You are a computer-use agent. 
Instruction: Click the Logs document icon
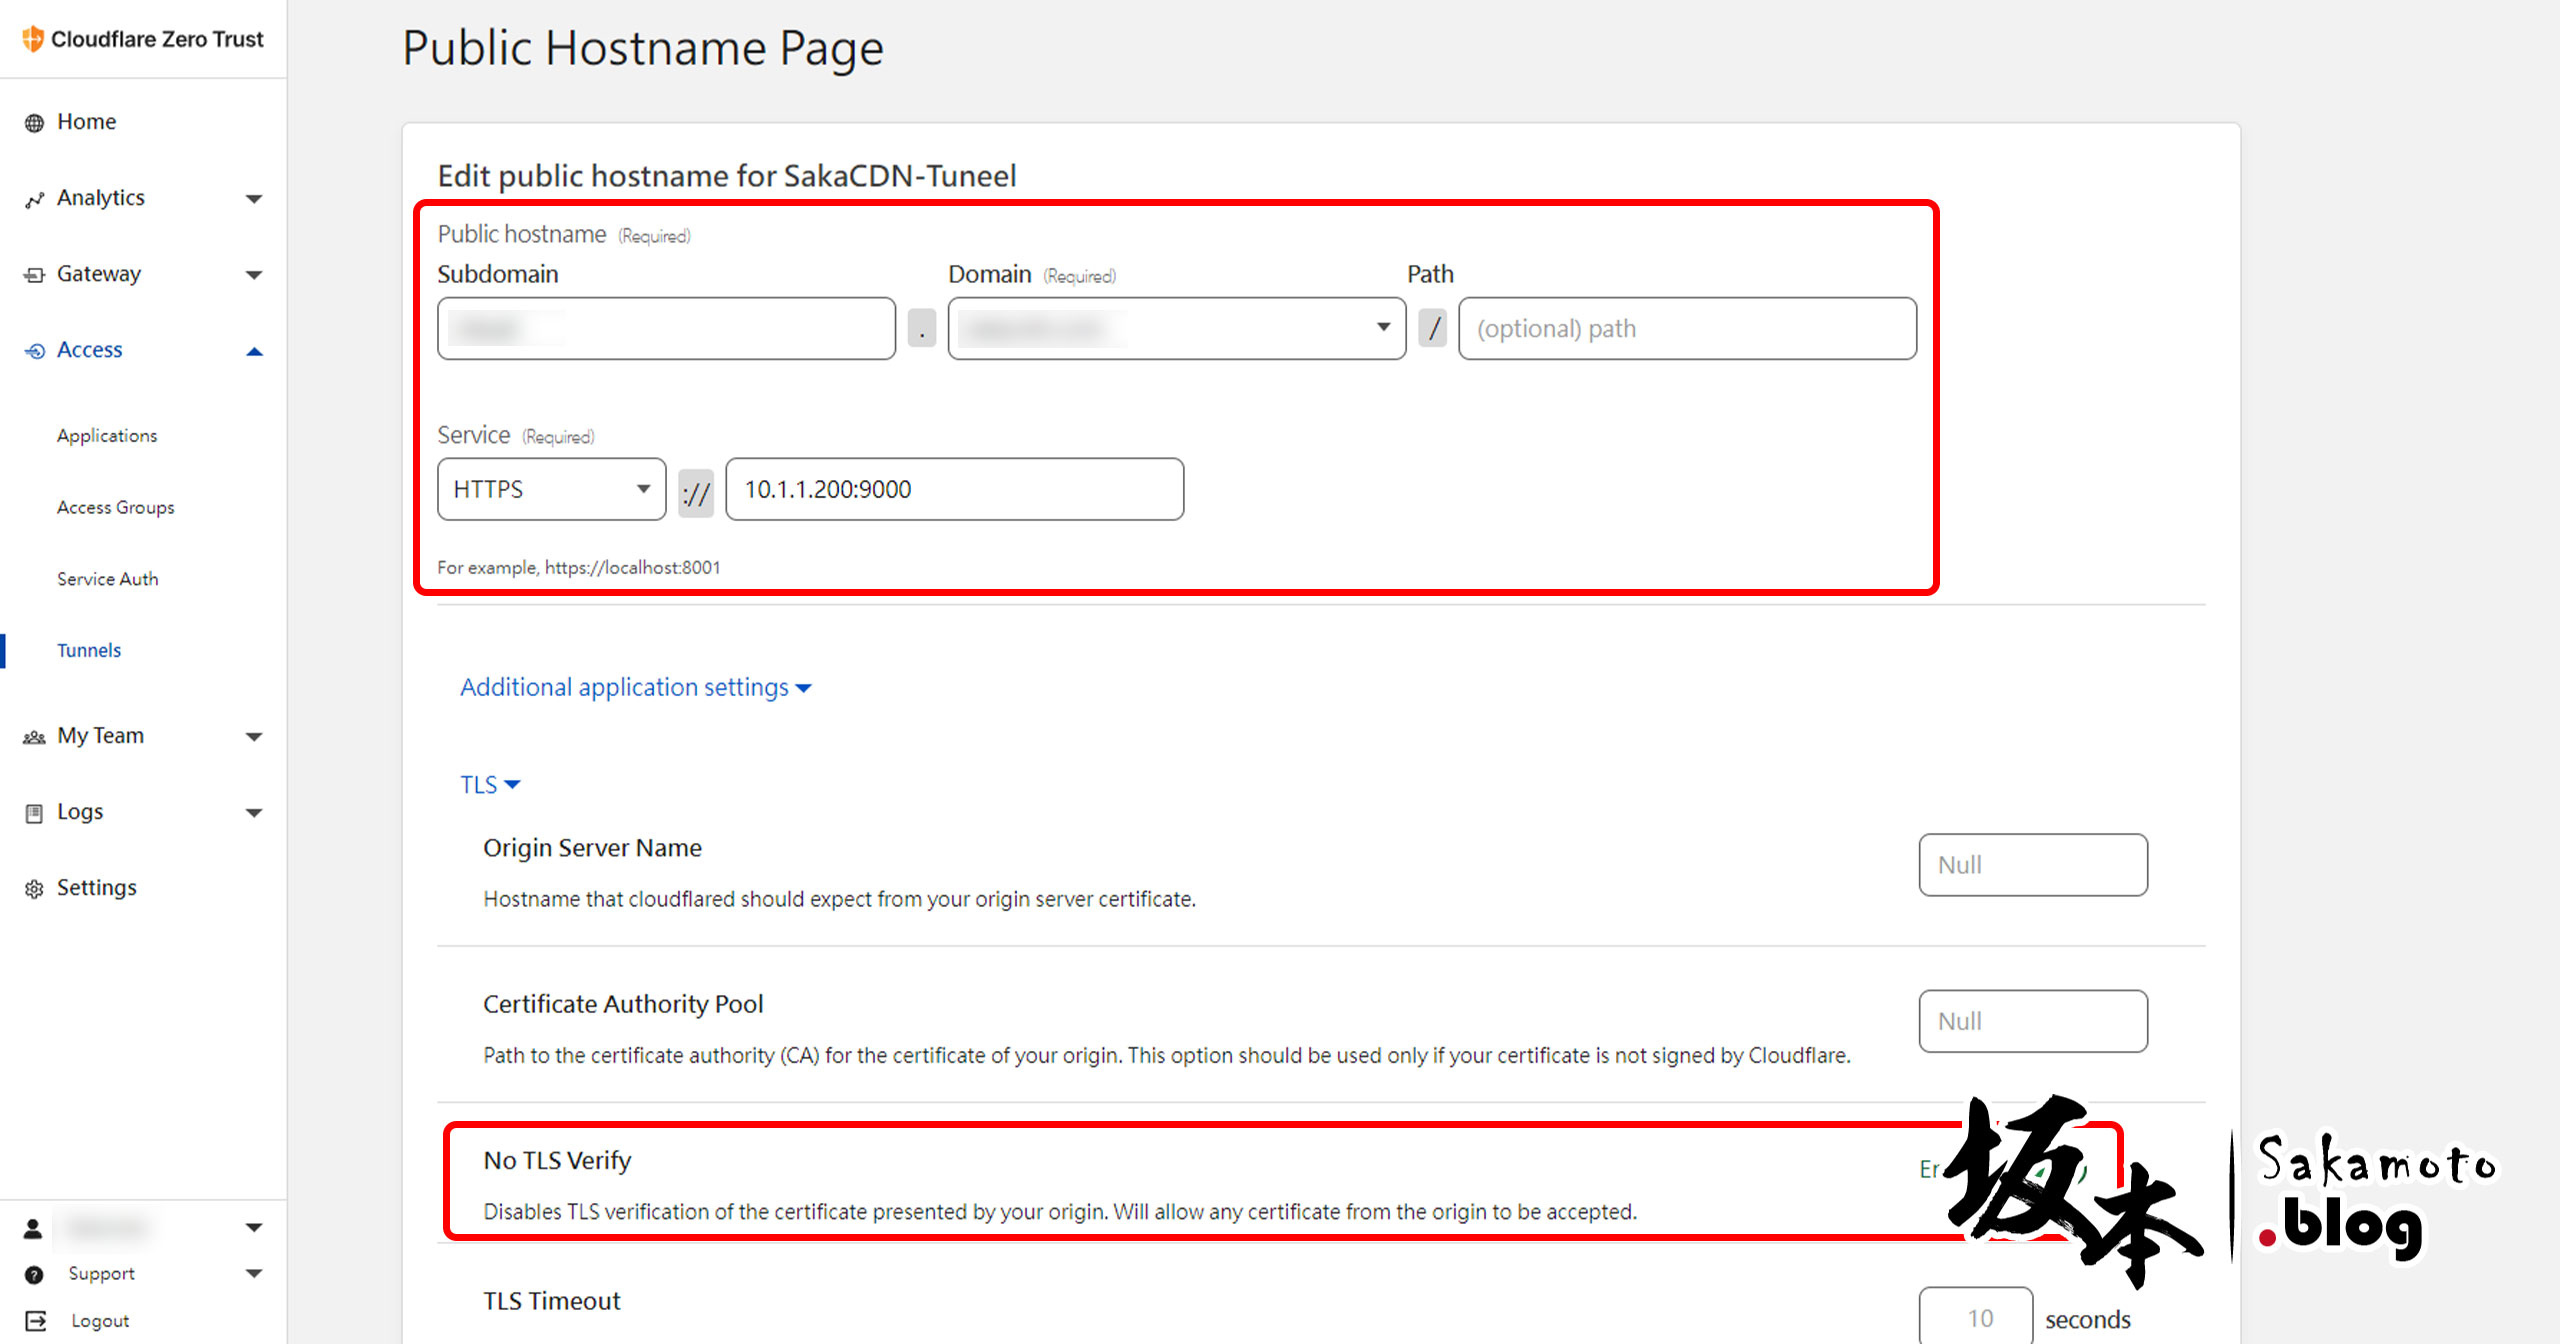coord(34,813)
